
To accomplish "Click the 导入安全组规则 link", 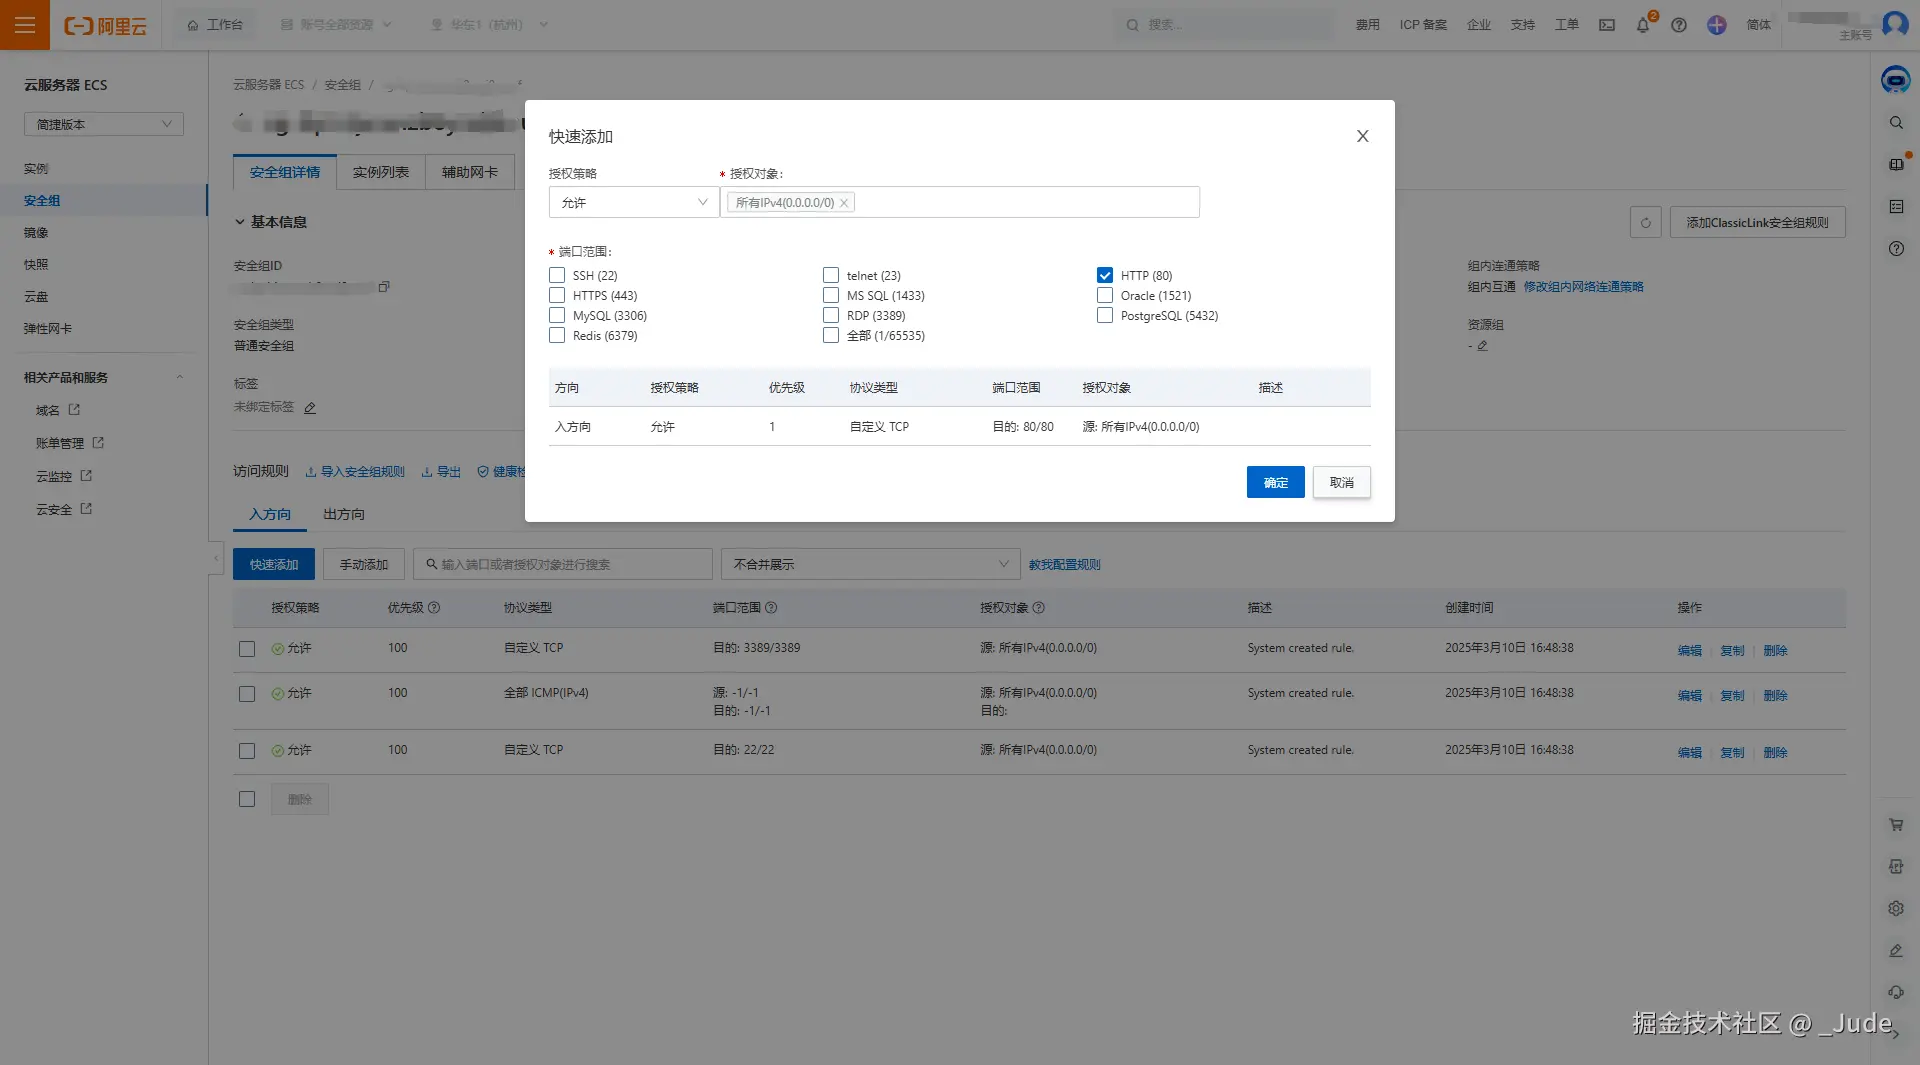I will [355, 472].
